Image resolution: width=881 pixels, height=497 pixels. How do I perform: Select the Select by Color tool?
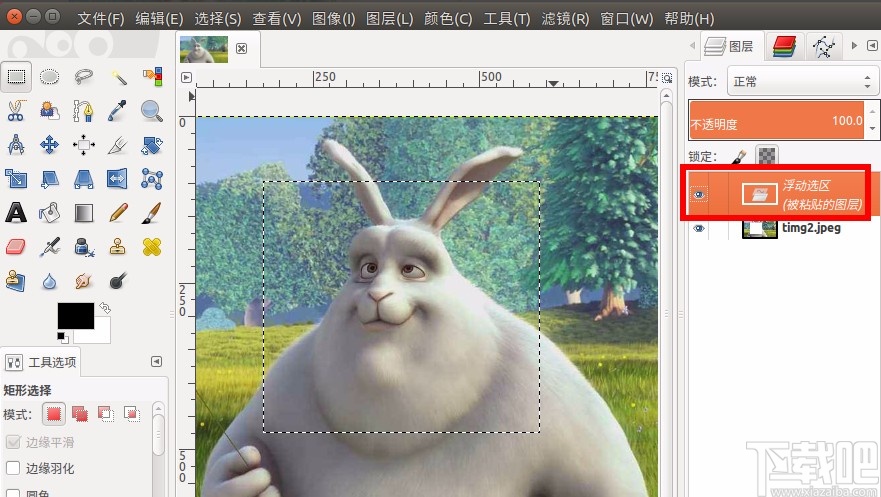(x=152, y=76)
